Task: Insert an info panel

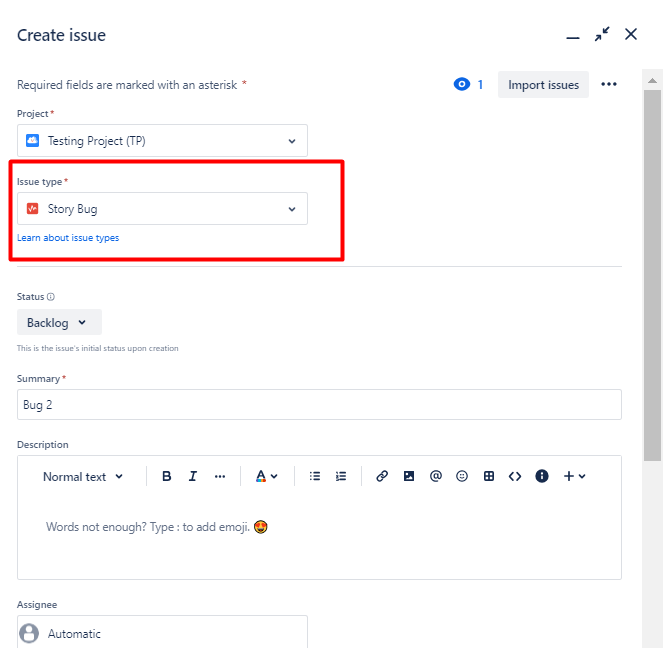Action: click(542, 476)
